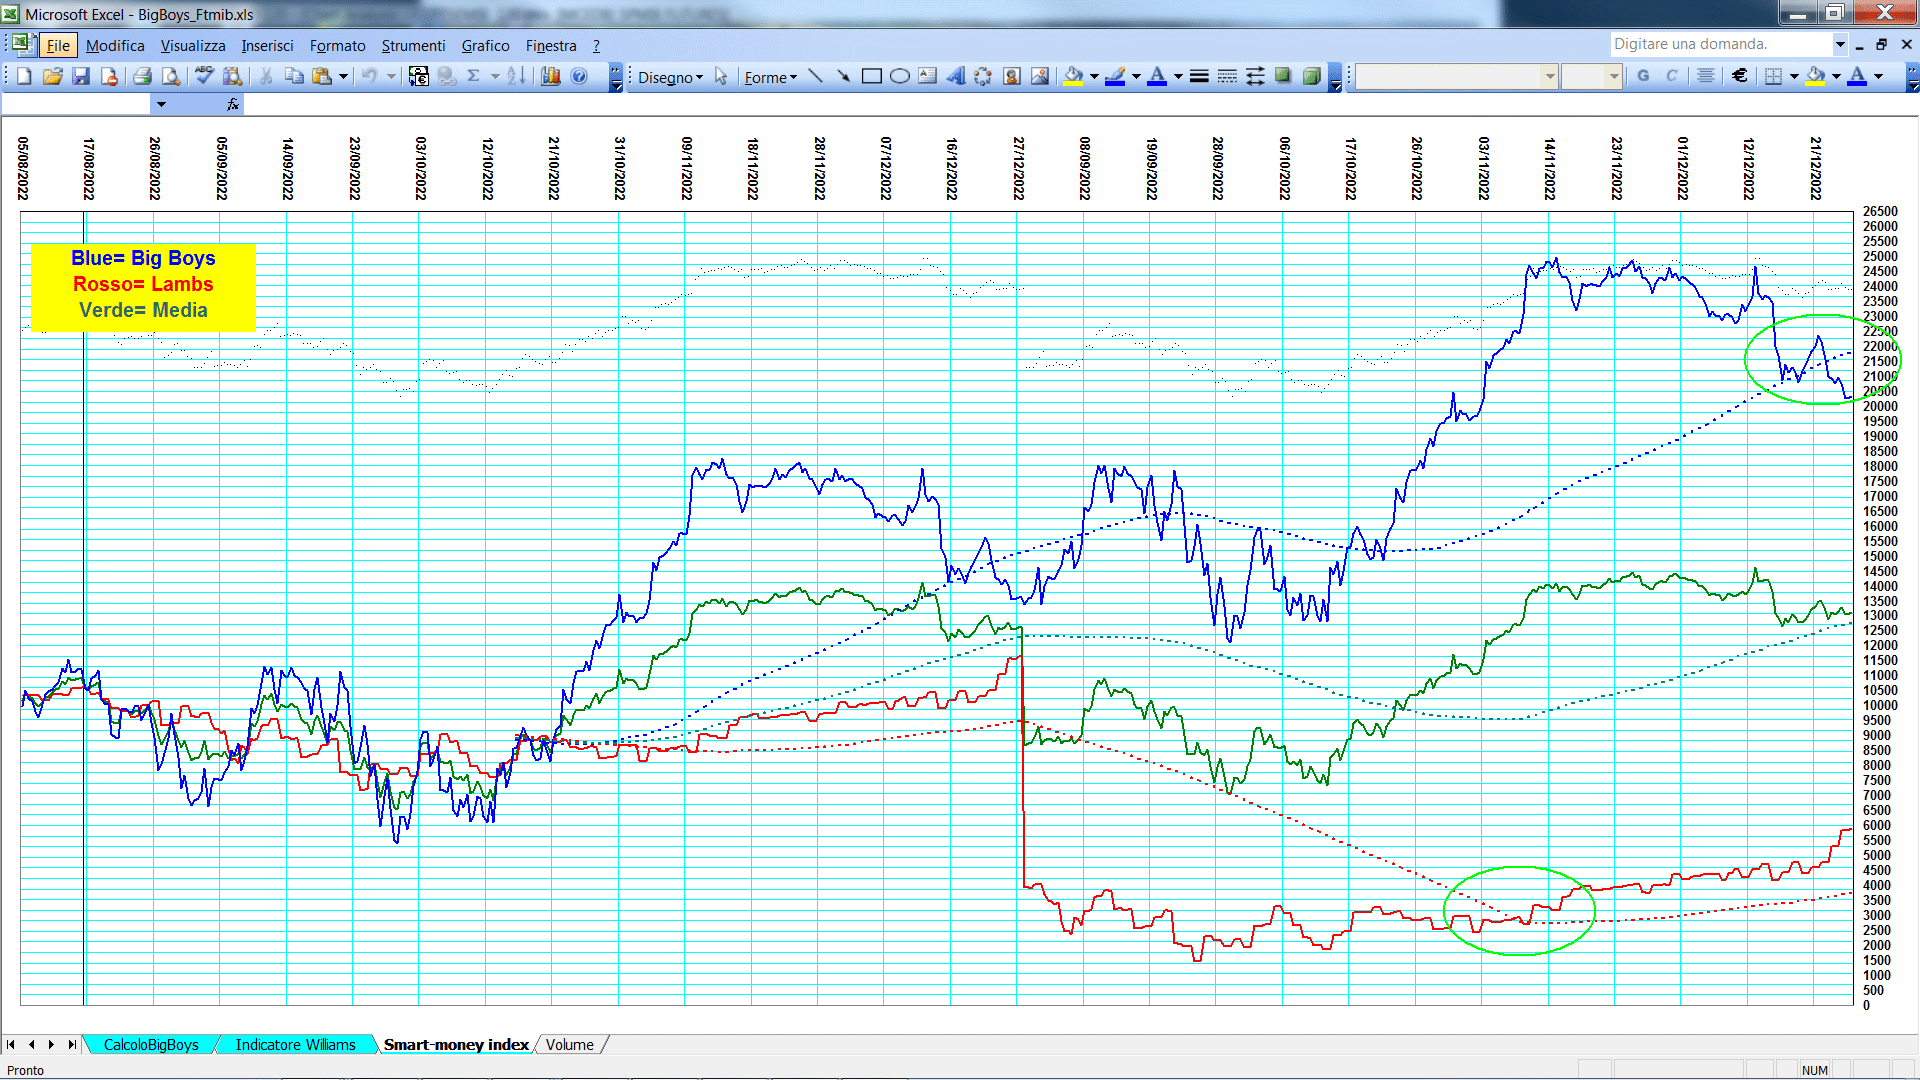
Task: Open Excel Help question mark icon
Action: (579, 76)
